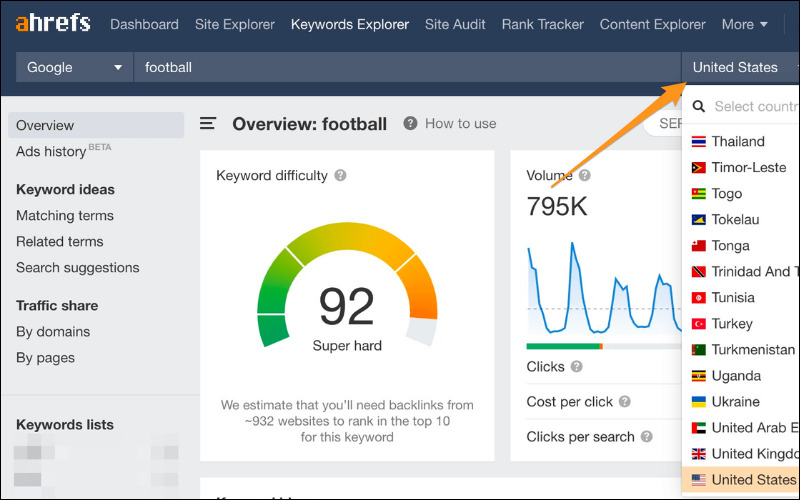The image size is (800, 500).
Task: Expand the More menu
Action: 744,24
